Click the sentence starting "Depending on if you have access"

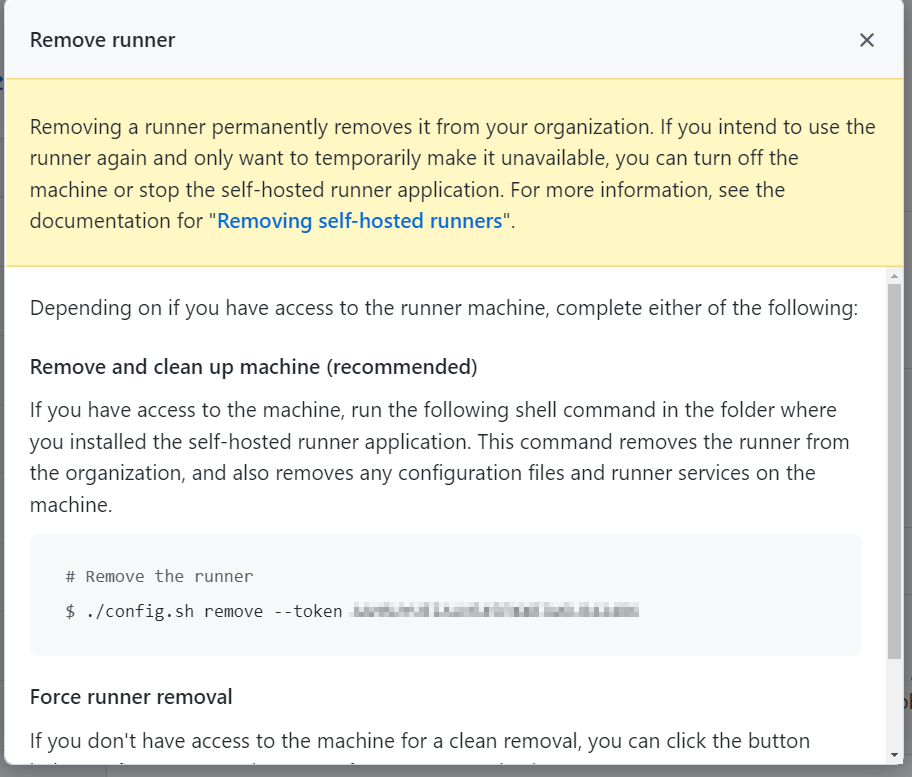[x=443, y=308]
